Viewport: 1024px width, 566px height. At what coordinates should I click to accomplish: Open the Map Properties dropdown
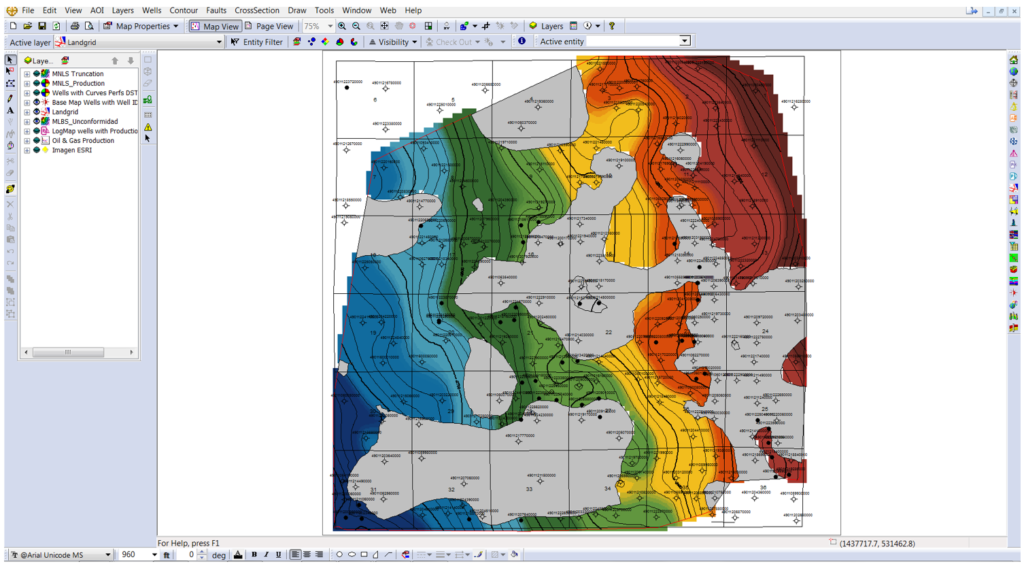click(x=176, y=26)
